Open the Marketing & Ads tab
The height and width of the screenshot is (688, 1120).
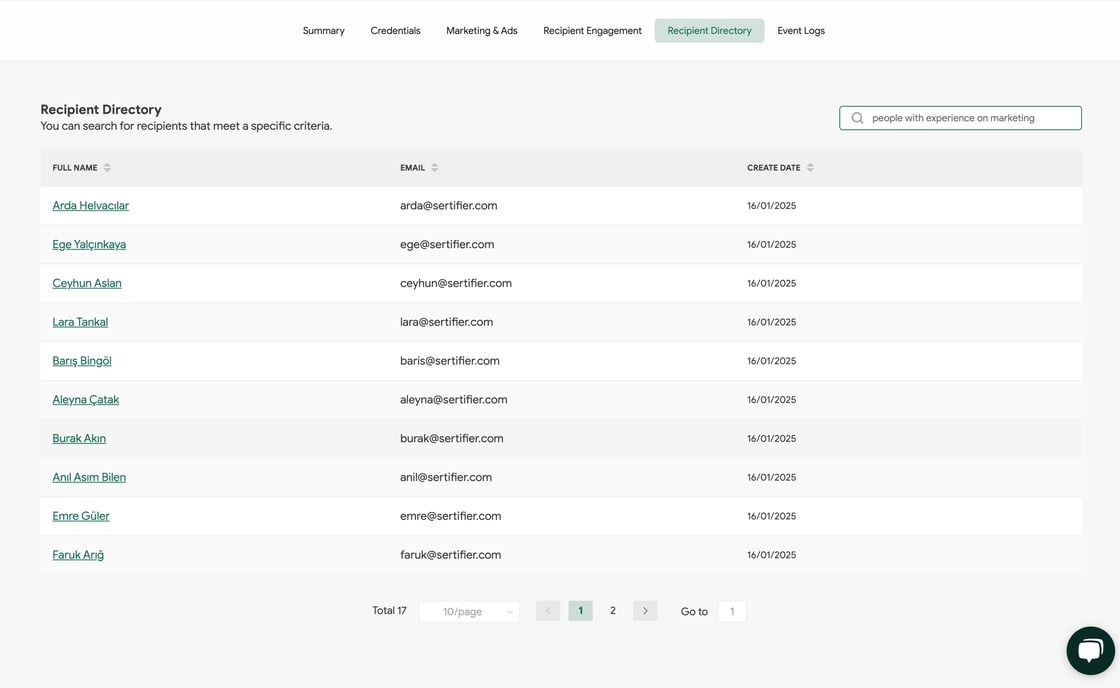481,31
